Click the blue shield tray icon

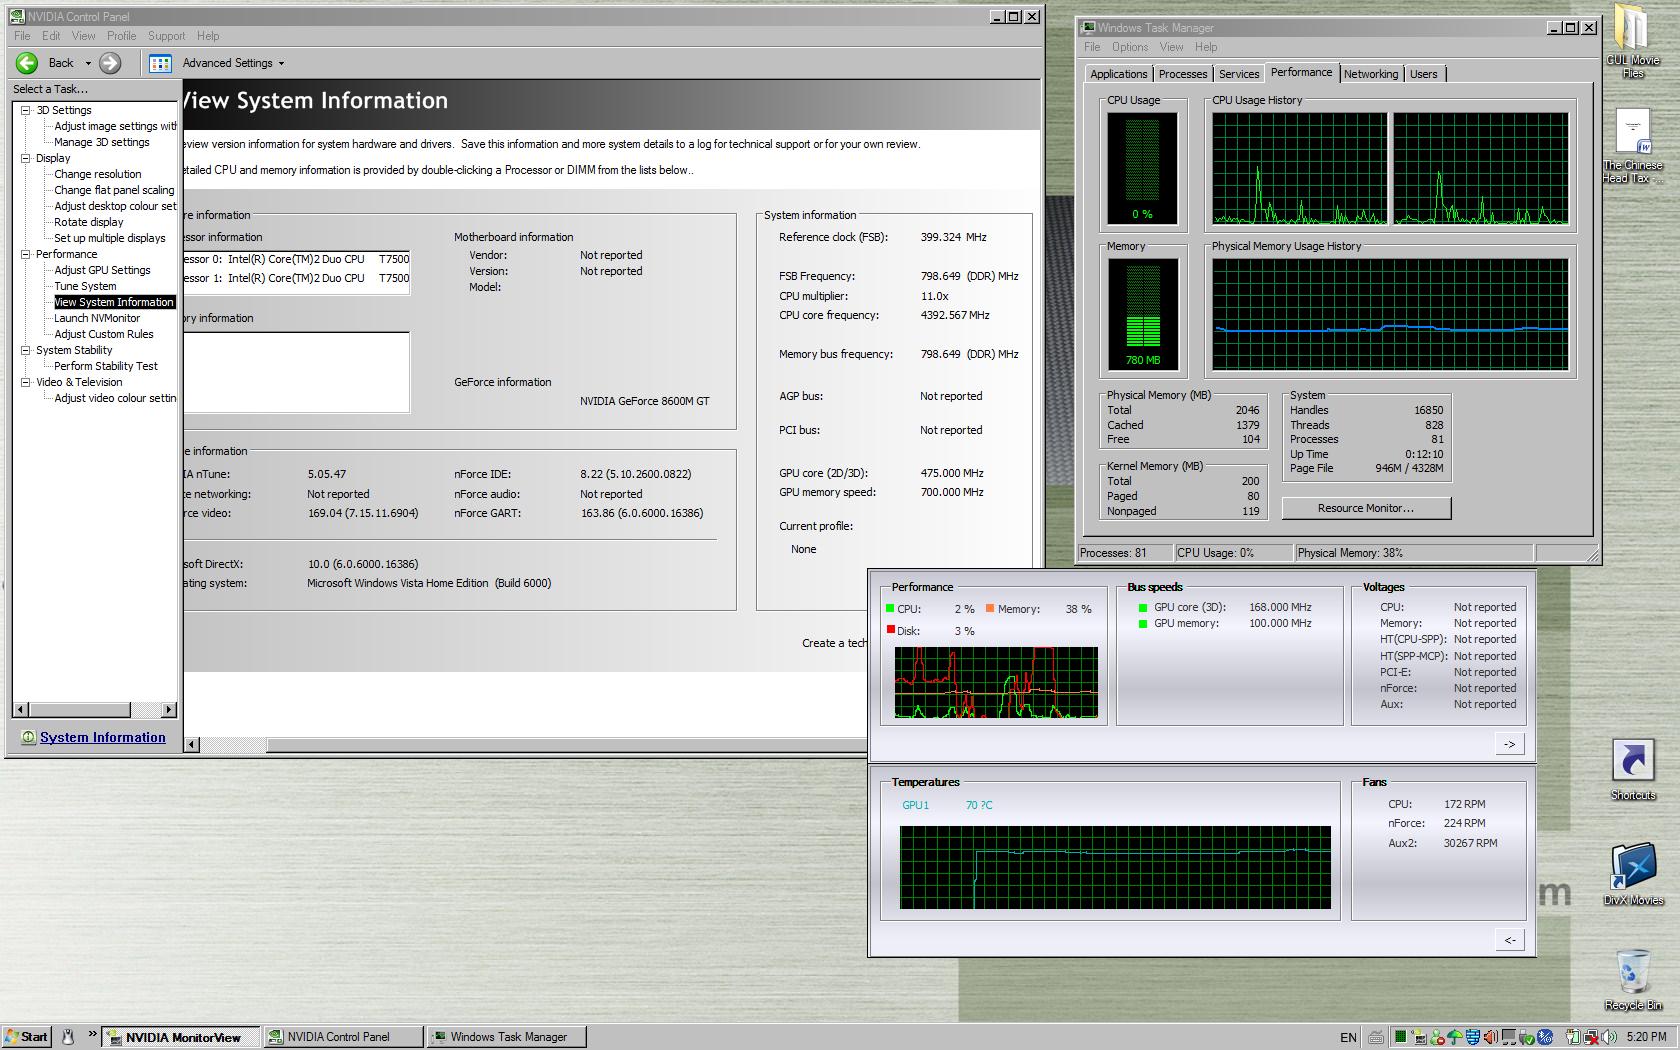[1473, 1037]
